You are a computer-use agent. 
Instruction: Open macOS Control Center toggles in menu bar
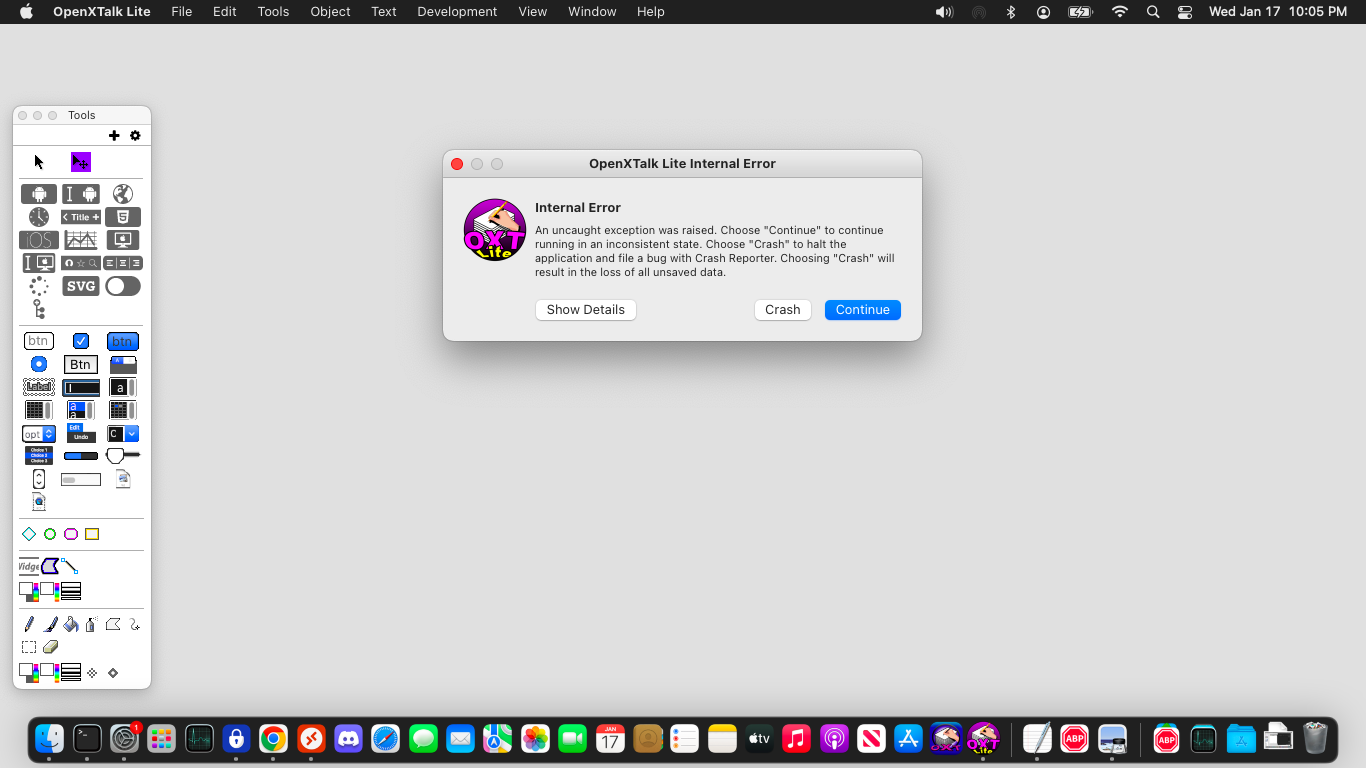tap(1185, 12)
